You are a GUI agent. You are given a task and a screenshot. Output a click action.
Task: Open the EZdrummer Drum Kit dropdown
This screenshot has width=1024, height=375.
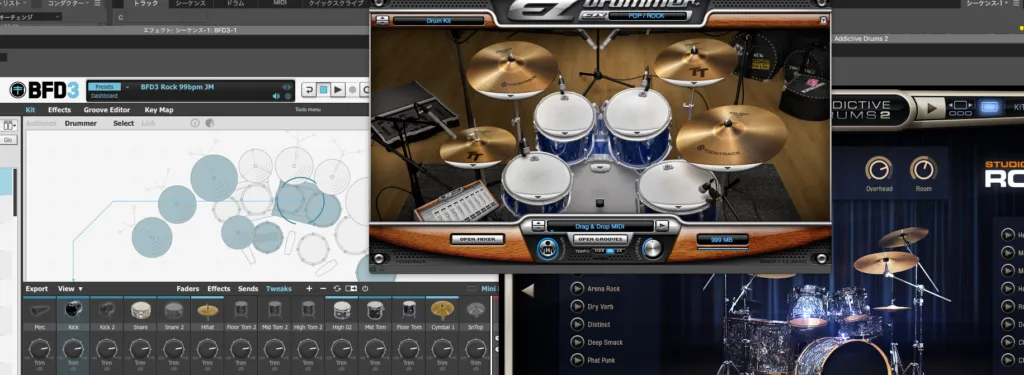438,21
